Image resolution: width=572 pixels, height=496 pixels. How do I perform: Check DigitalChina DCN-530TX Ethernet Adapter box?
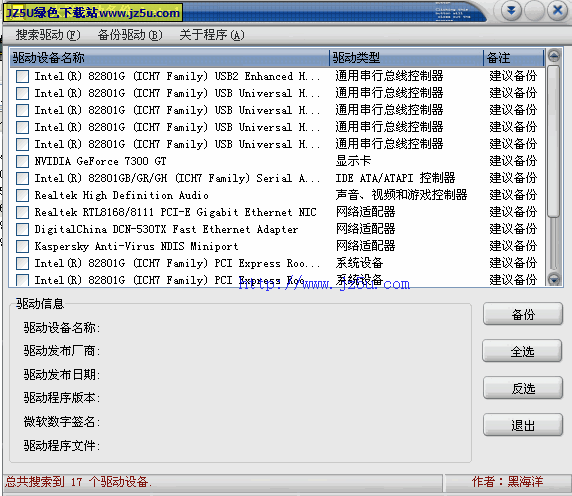(x=23, y=229)
